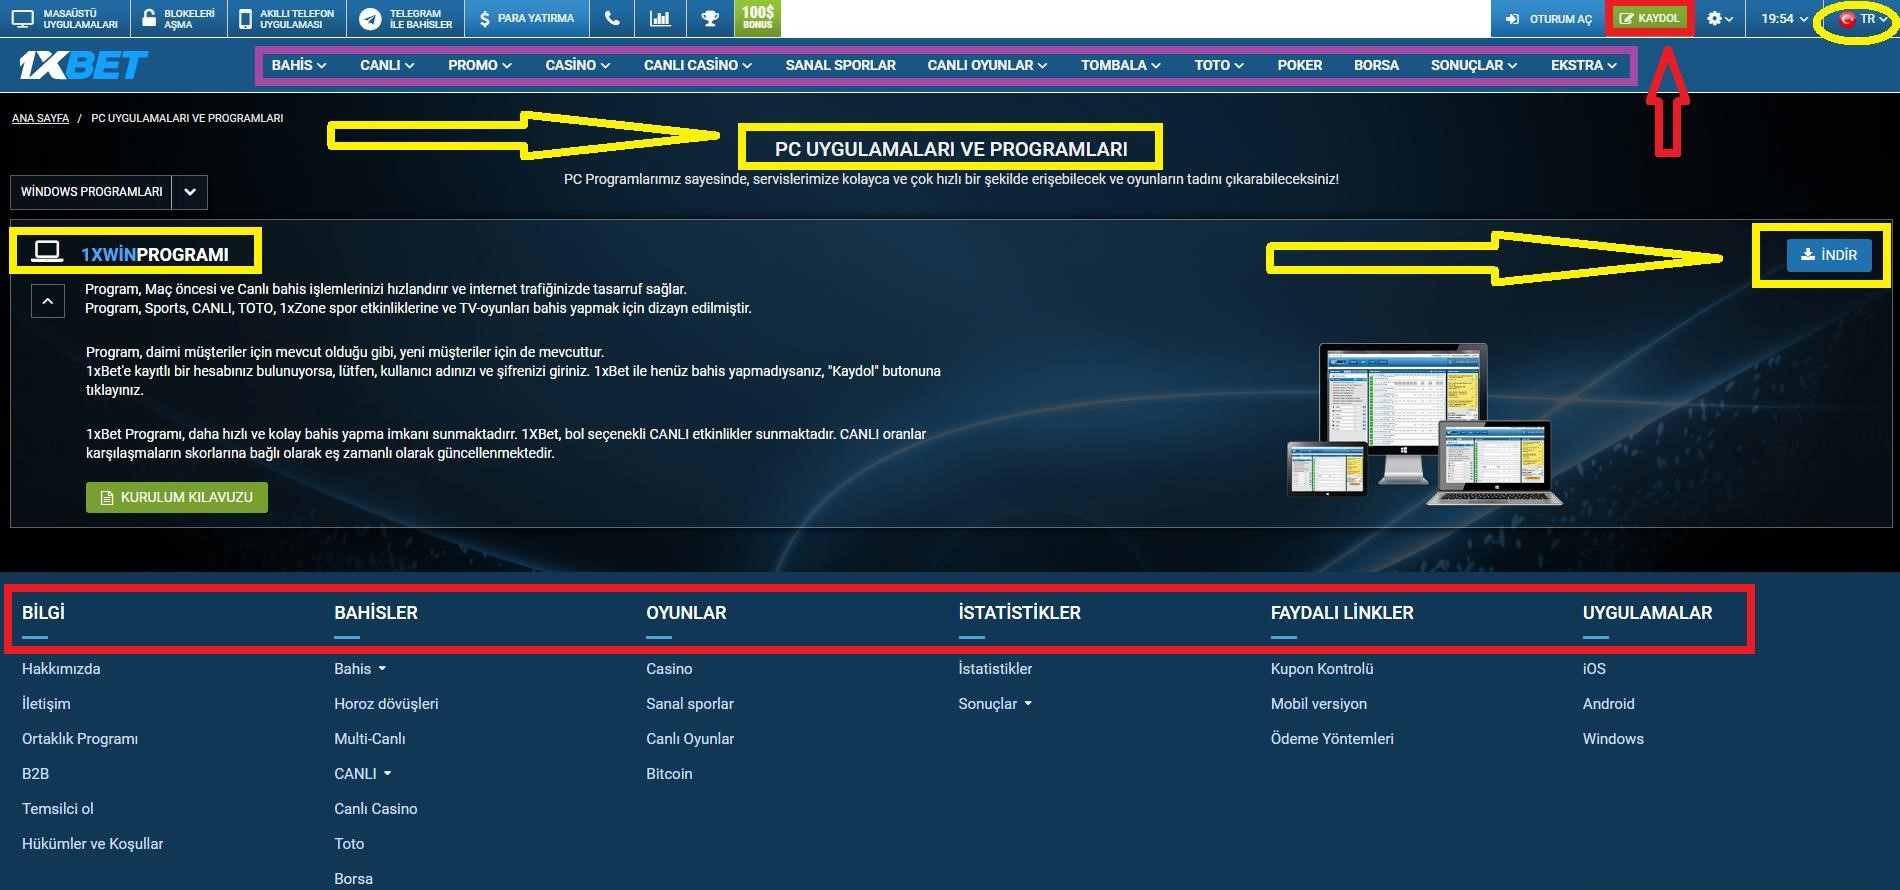Click Kurulum Kılavuzu green button
Viewport: 1900px width, 890px height.
tap(177, 497)
